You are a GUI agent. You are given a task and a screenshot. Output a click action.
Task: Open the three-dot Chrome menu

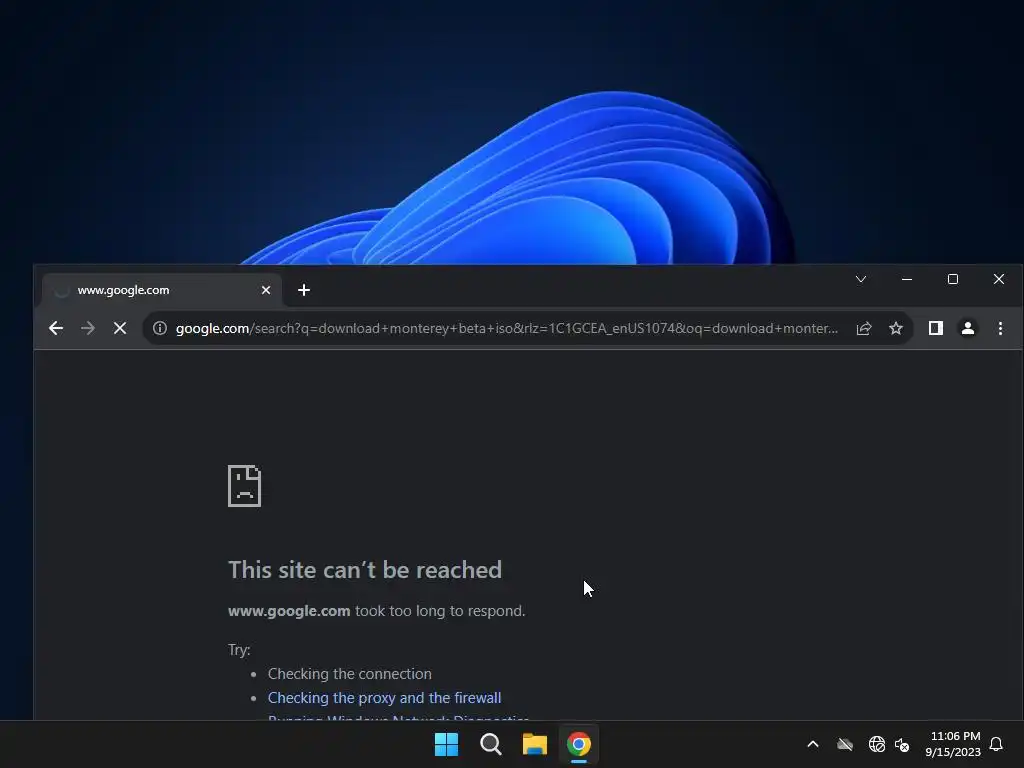coord(1000,328)
